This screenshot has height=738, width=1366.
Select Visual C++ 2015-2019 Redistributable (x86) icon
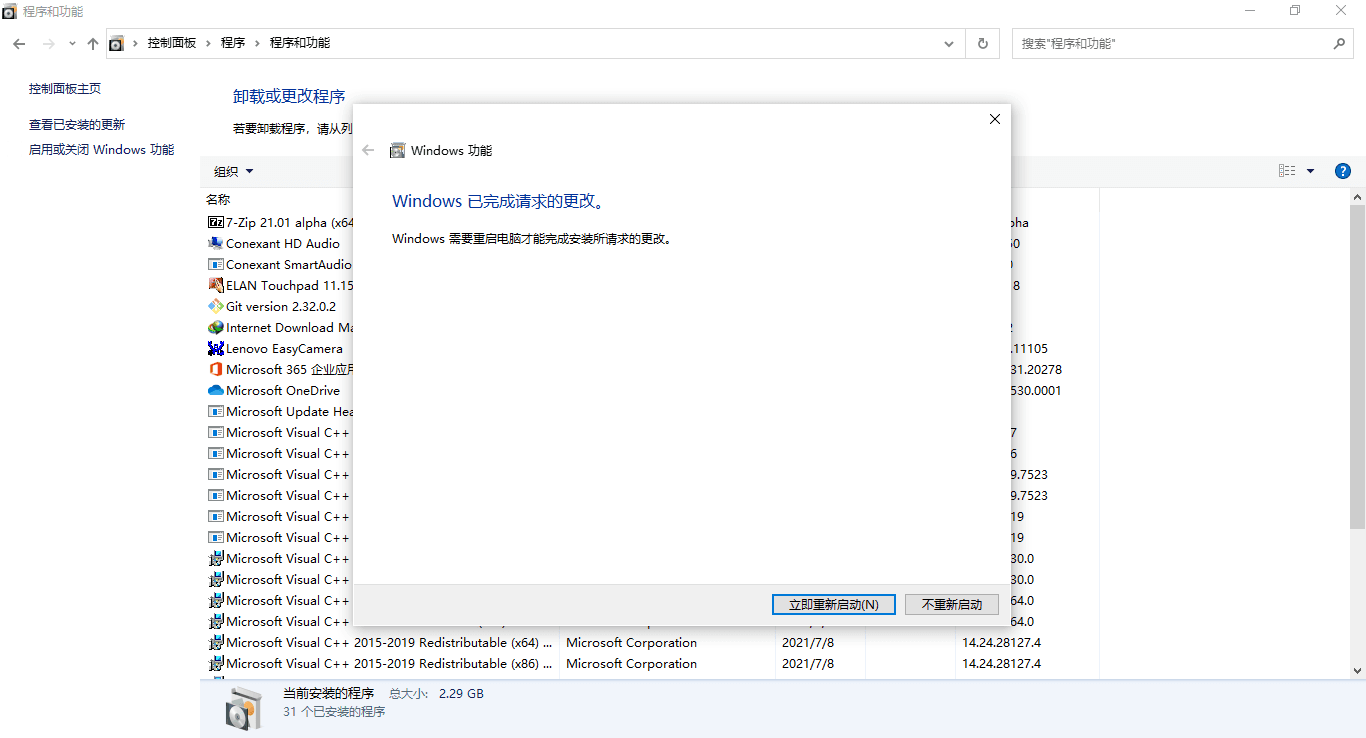click(216, 663)
